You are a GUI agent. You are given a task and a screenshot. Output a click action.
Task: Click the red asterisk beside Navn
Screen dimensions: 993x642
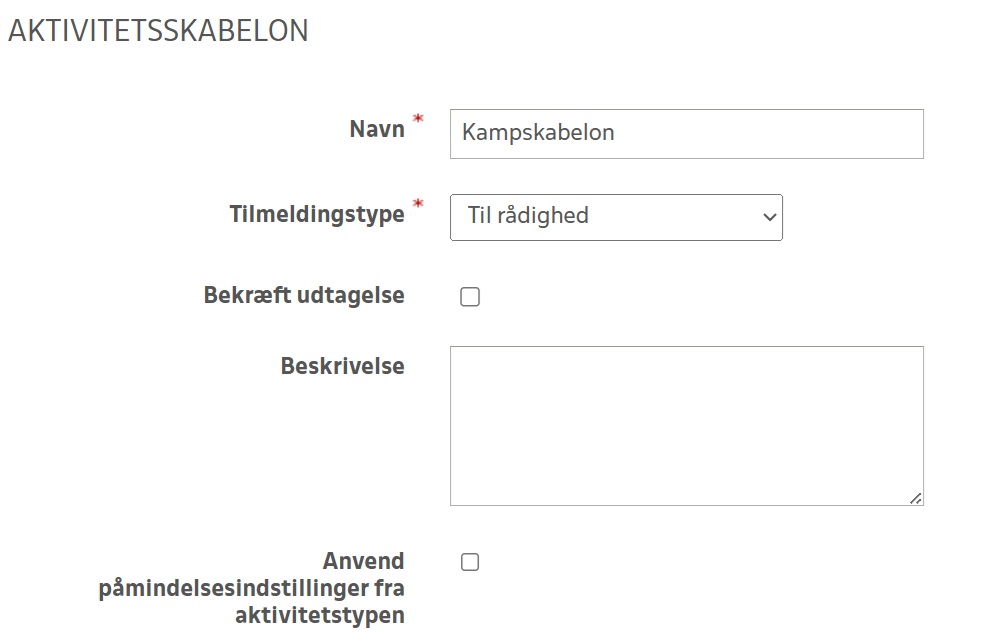pyautogui.click(x=418, y=121)
